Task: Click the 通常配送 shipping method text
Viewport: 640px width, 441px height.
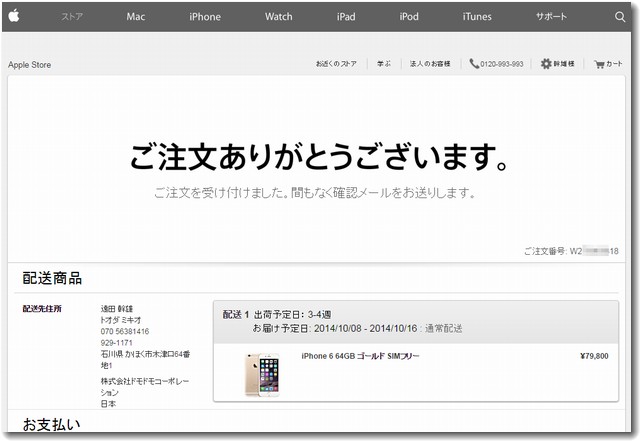Action: pos(444,328)
